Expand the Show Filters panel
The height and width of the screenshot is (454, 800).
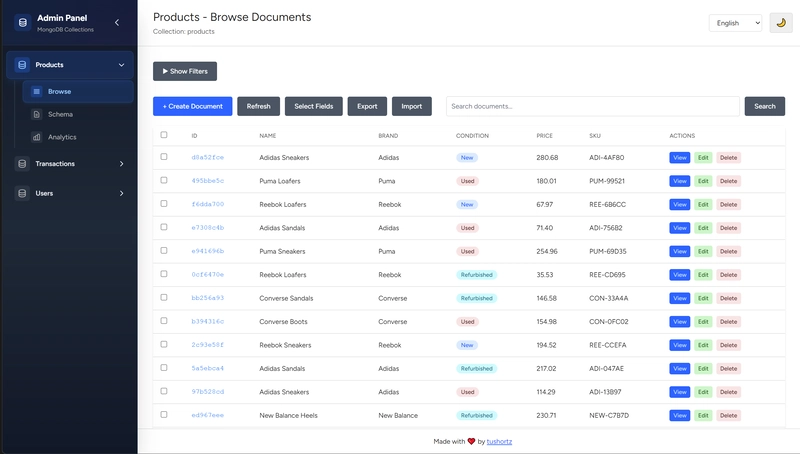click(x=185, y=71)
